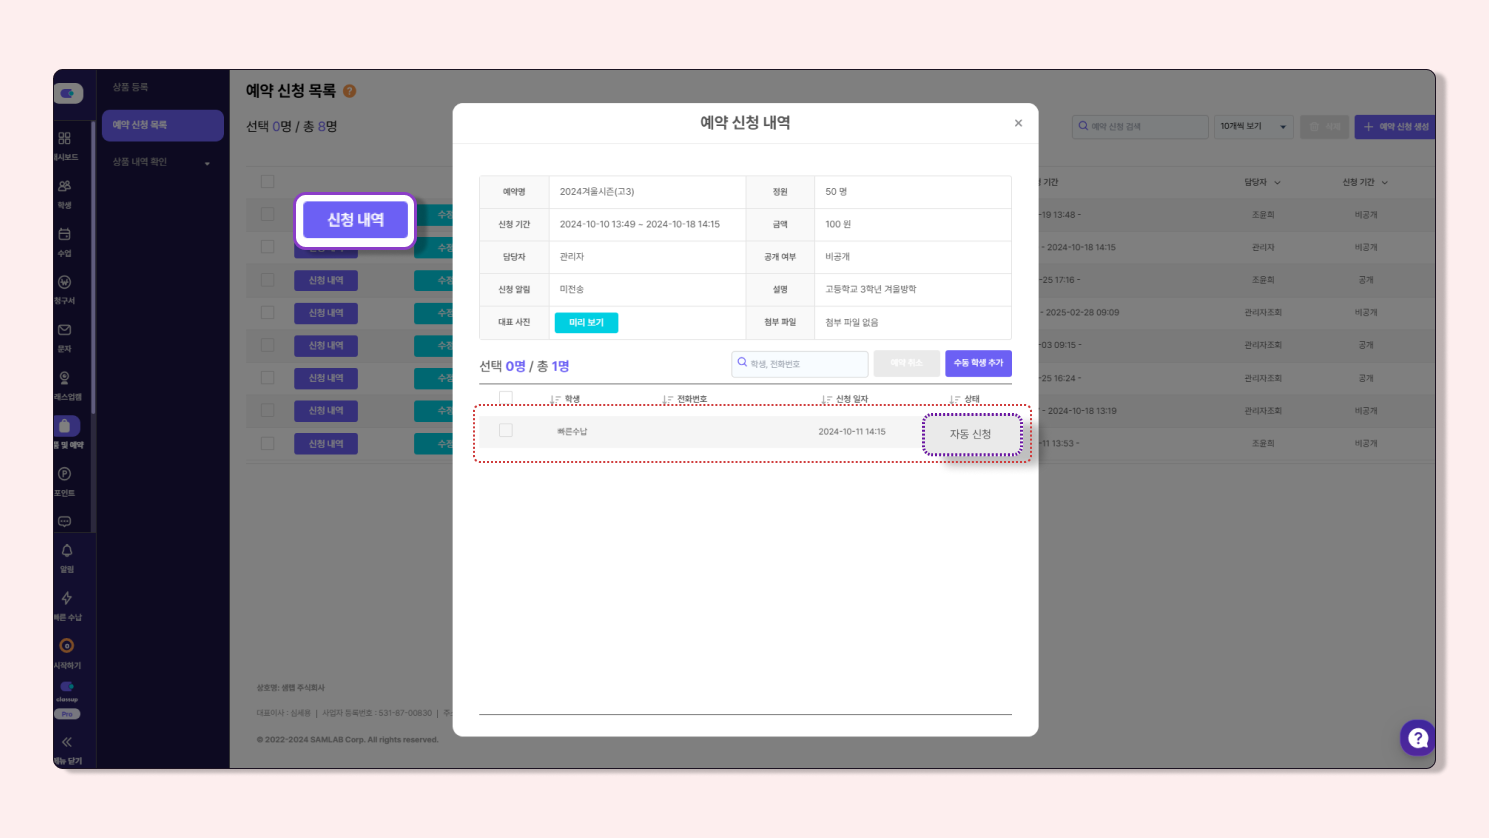The width and height of the screenshot is (1489, 838).
Task: Collapse the sidebar with 메뉴 닫기 arrows
Action: [x=67, y=742]
